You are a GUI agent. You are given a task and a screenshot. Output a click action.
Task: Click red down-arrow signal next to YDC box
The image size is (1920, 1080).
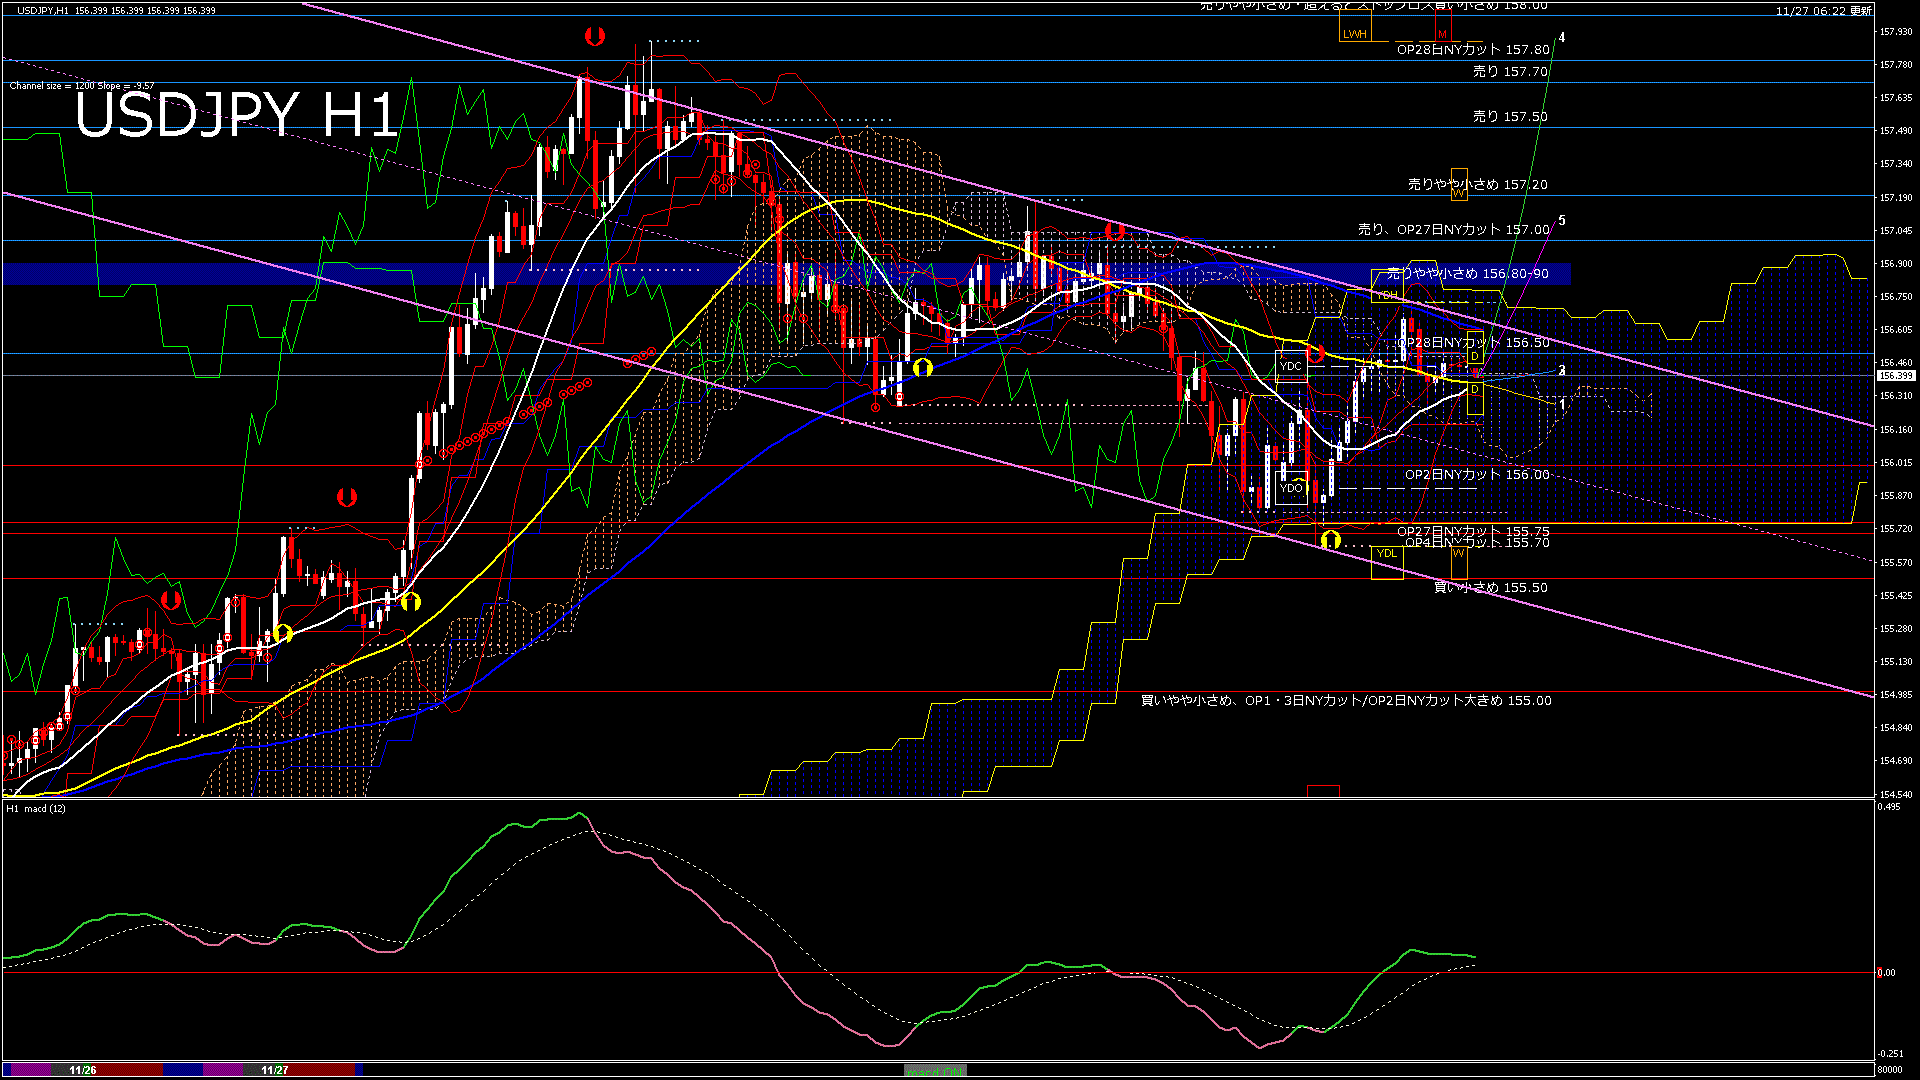1316,353
